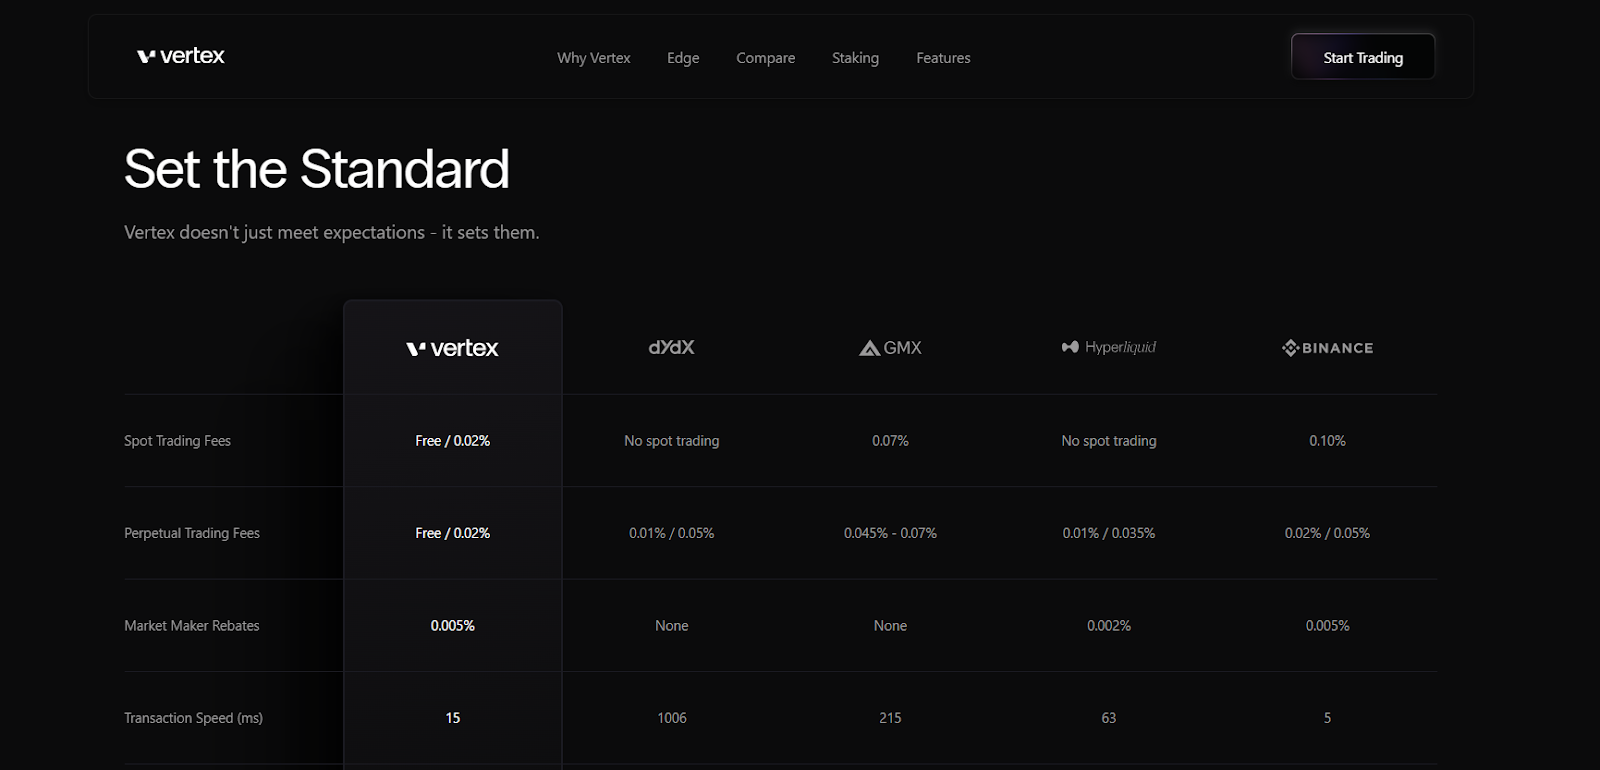Click the Vertex logo in the comparison table header
This screenshot has width=1600, height=770.
coord(453,348)
